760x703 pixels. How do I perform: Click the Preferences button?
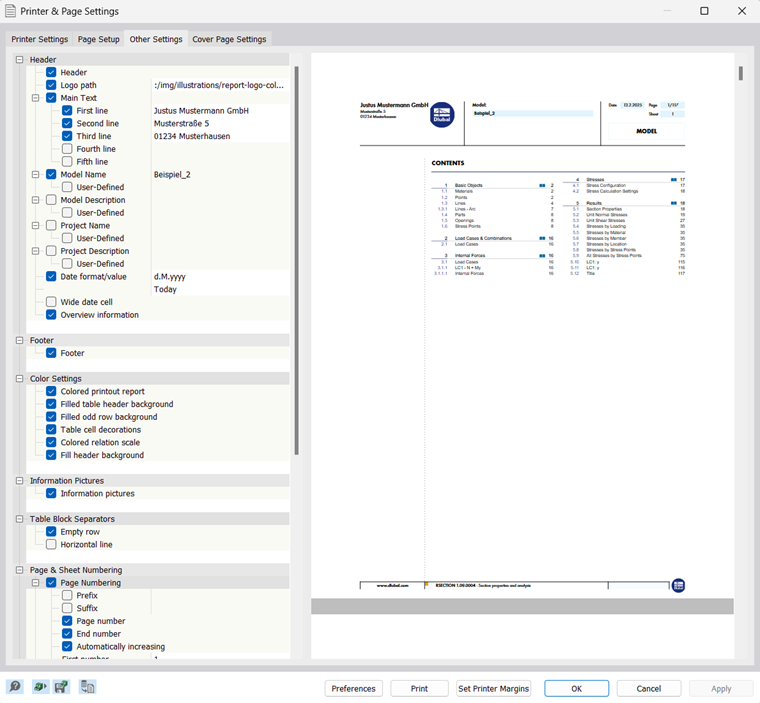[x=353, y=688]
